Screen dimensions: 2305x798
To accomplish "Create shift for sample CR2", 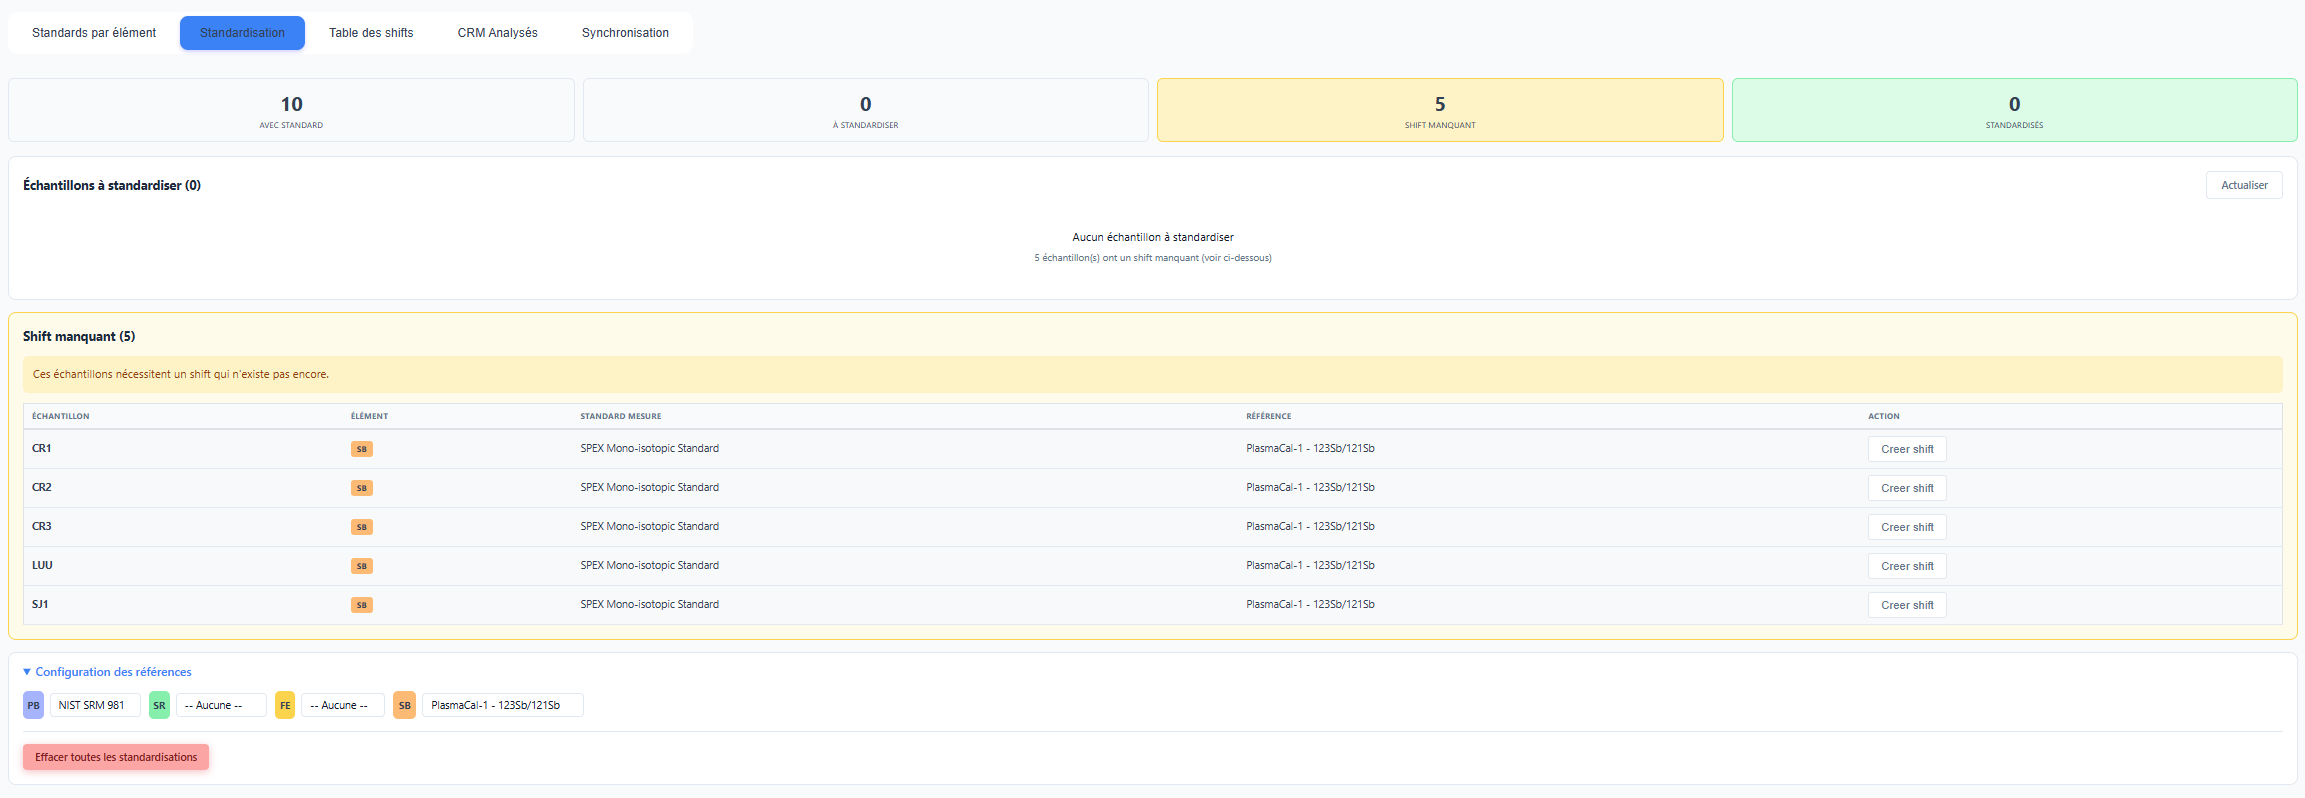I will click(1906, 488).
